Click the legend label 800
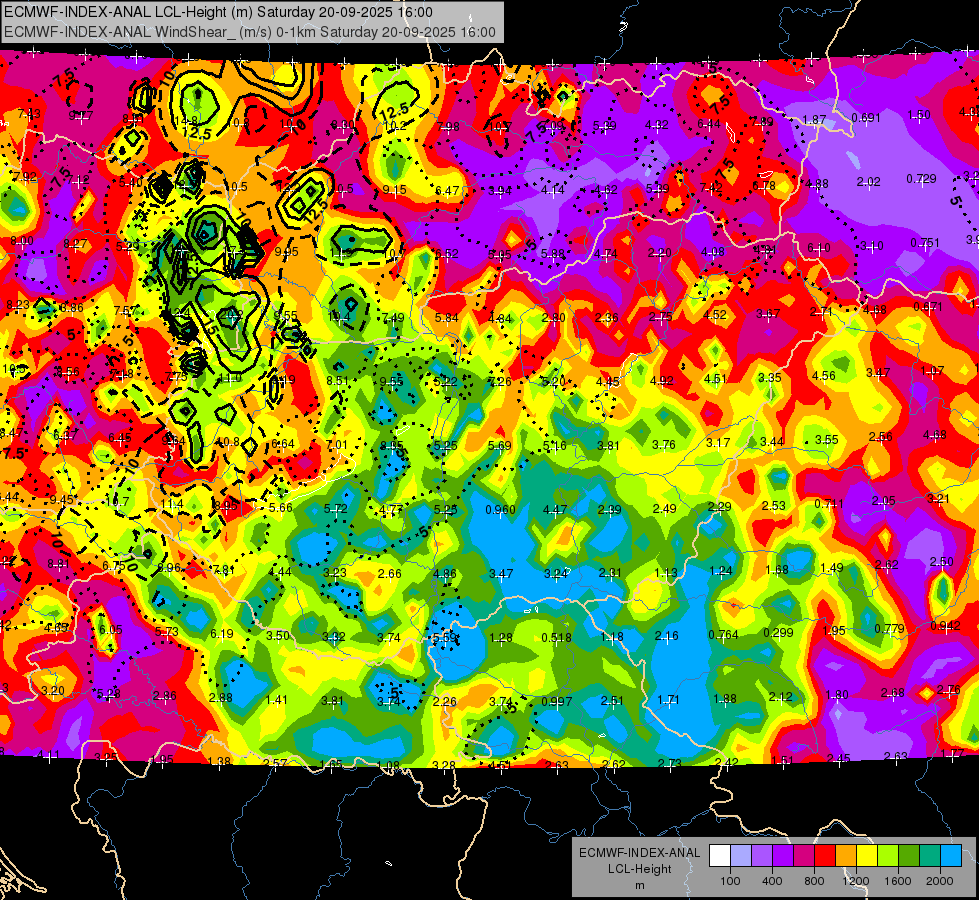The width and height of the screenshot is (979, 900). (814, 881)
